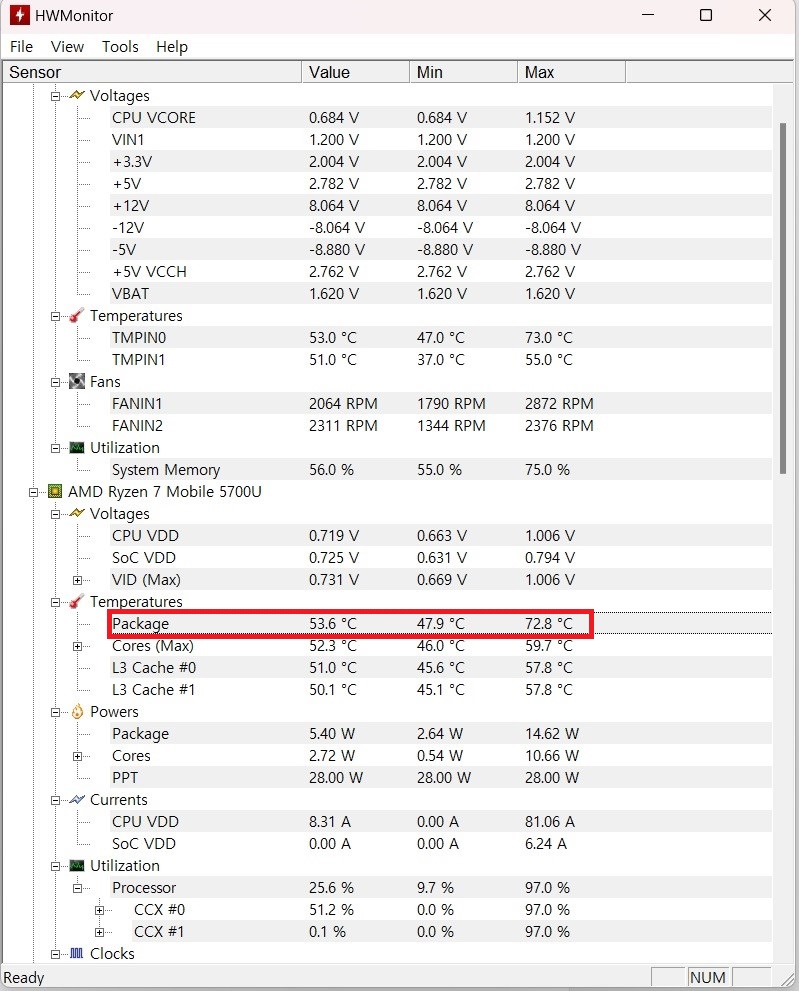Collapse the Currents node
This screenshot has width=799, height=991.
[x=56, y=800]
